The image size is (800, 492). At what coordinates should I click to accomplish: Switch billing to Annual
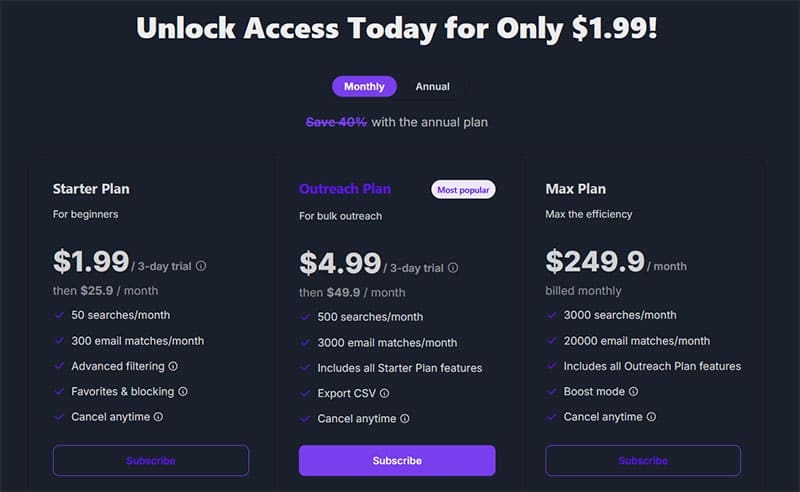click(433, 87)
